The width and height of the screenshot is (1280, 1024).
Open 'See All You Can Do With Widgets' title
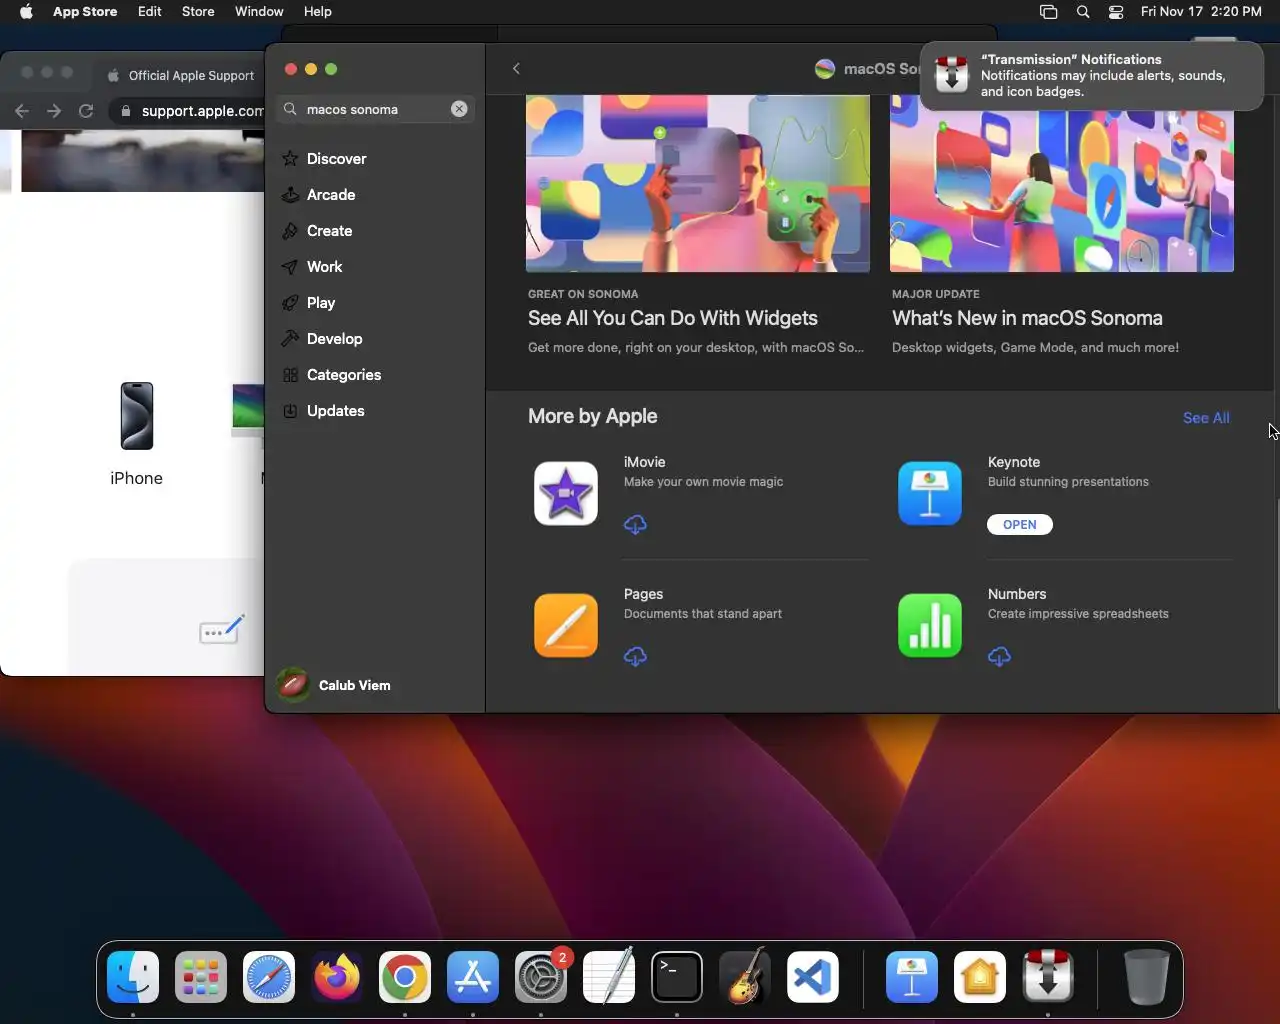[673, 318]
